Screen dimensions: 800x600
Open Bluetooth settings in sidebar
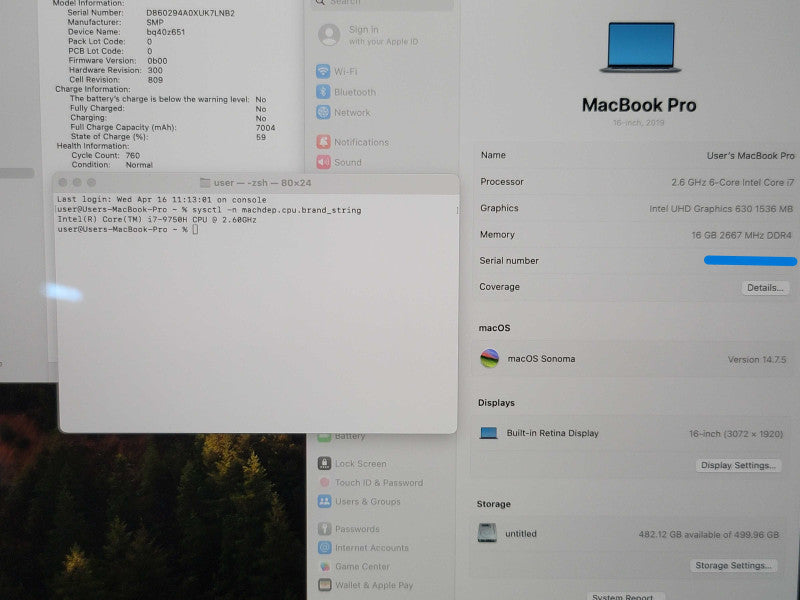[346, 92]
